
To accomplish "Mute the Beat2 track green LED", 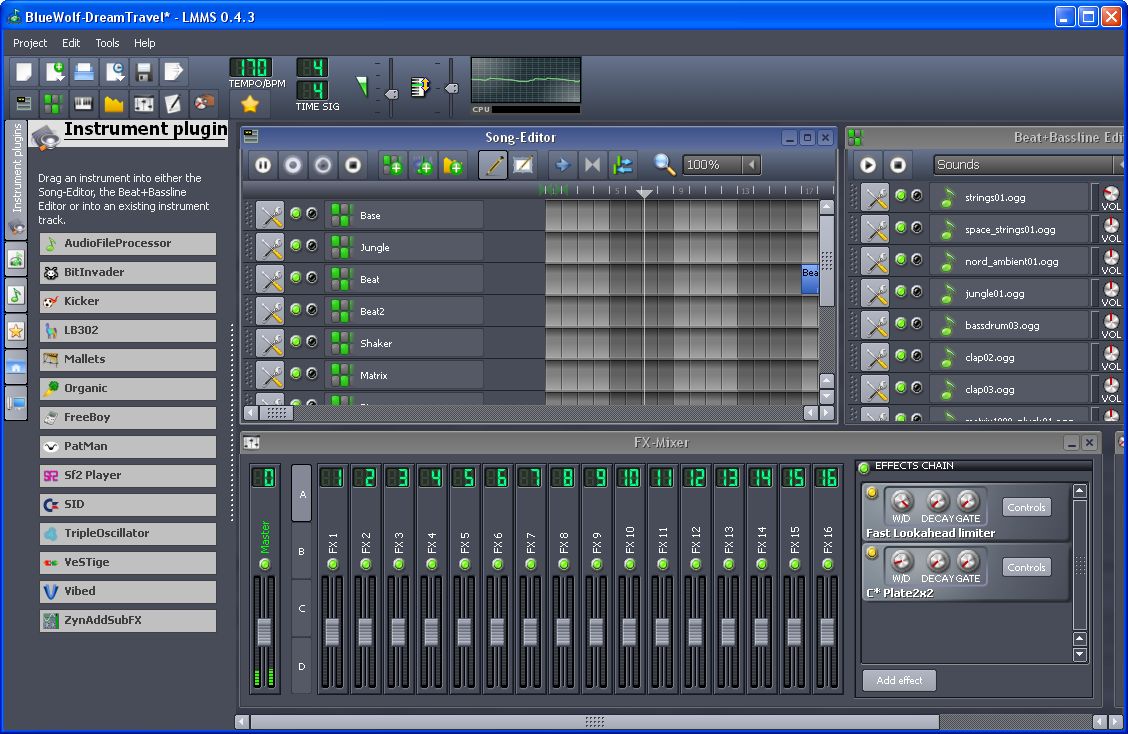I will click(x=296, y=309).
